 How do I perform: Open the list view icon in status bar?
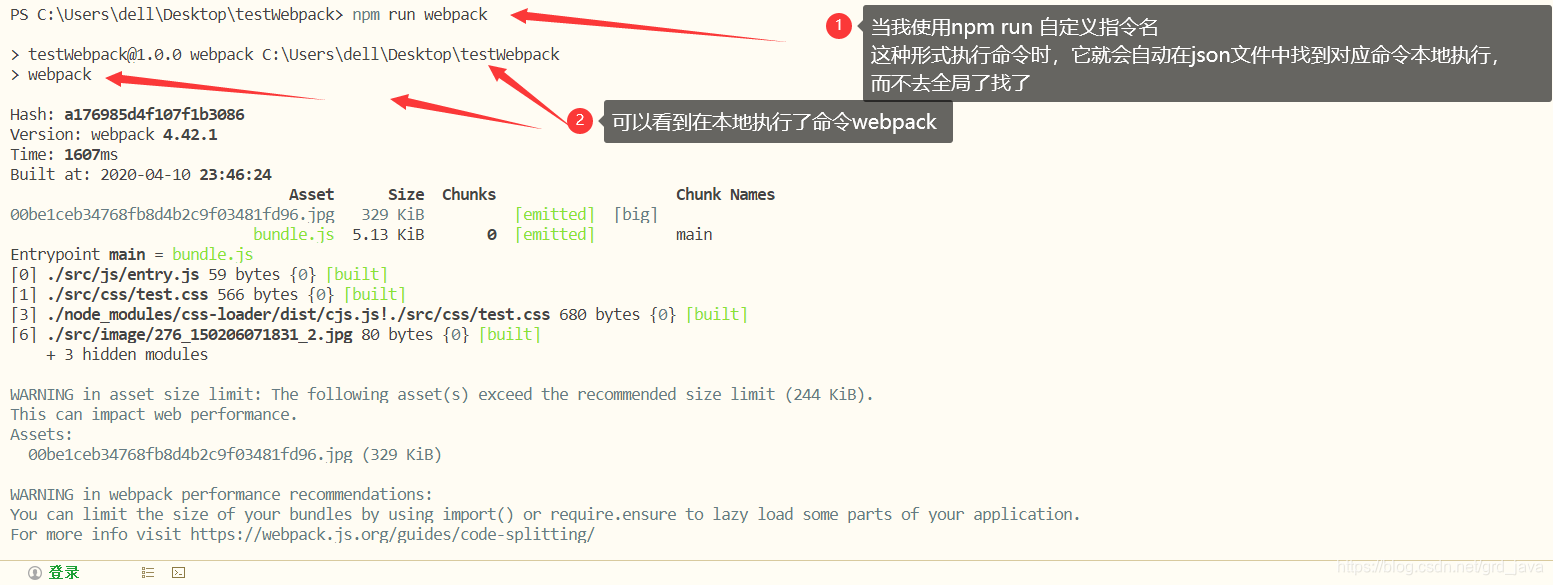tap(148, 573)
